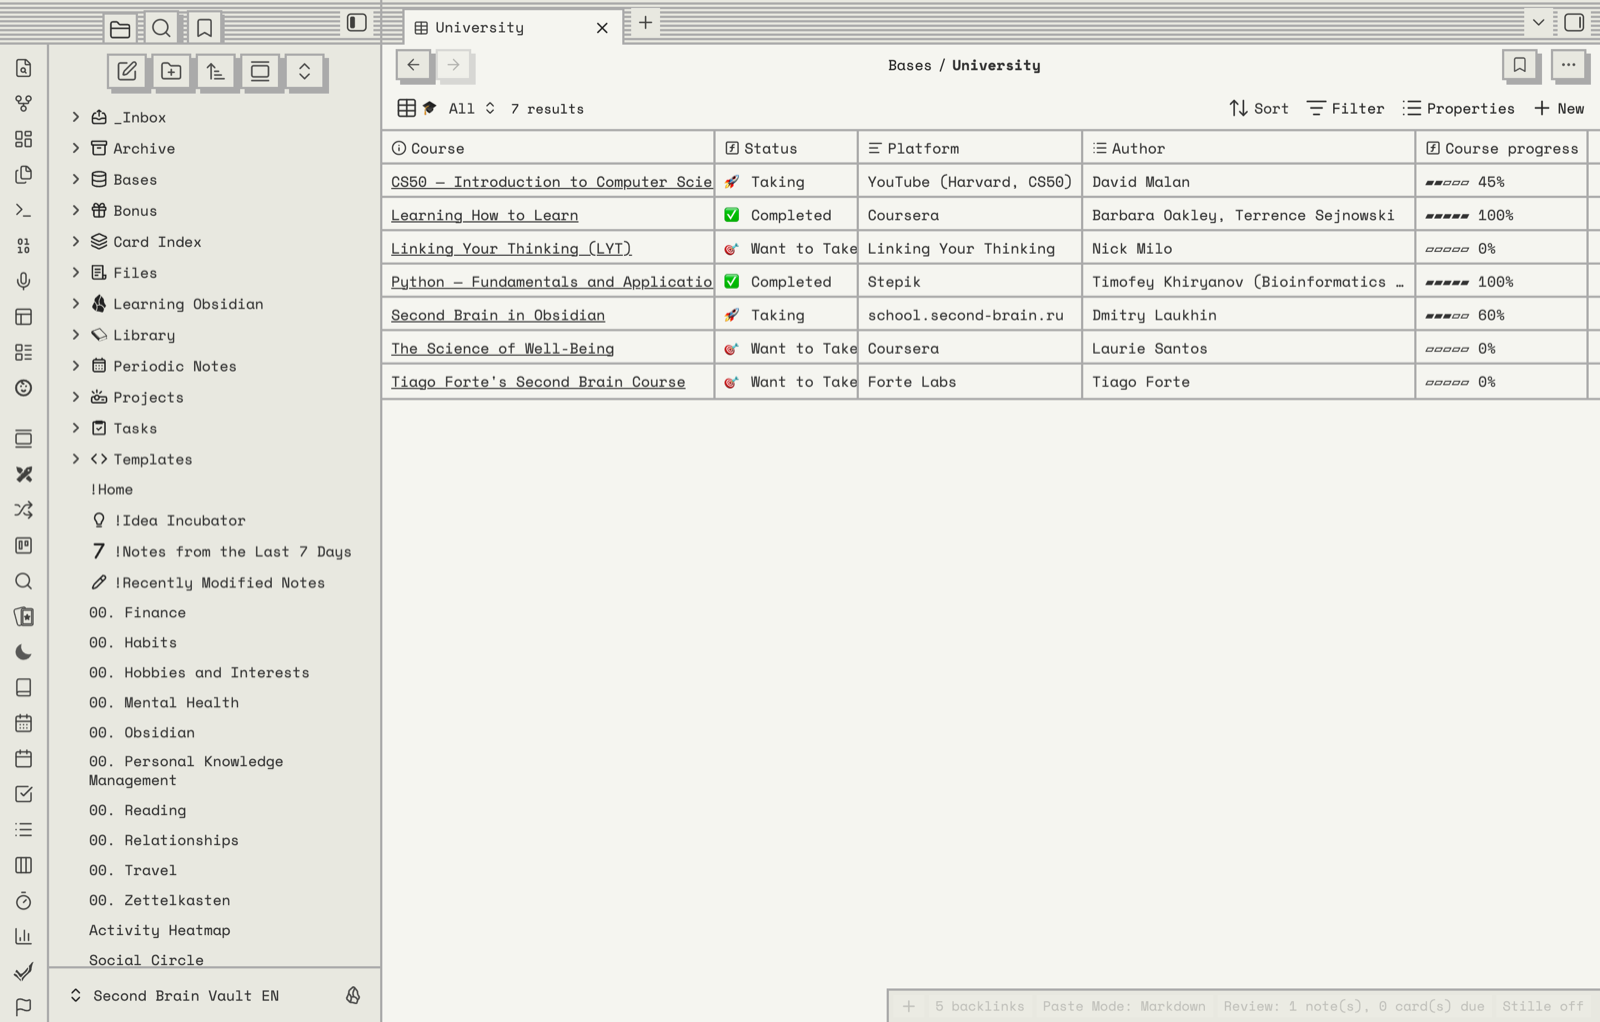The height and width of the screenshot is (1022, 1600).
Task: Click the Course column header
Action: coord(548,148)
